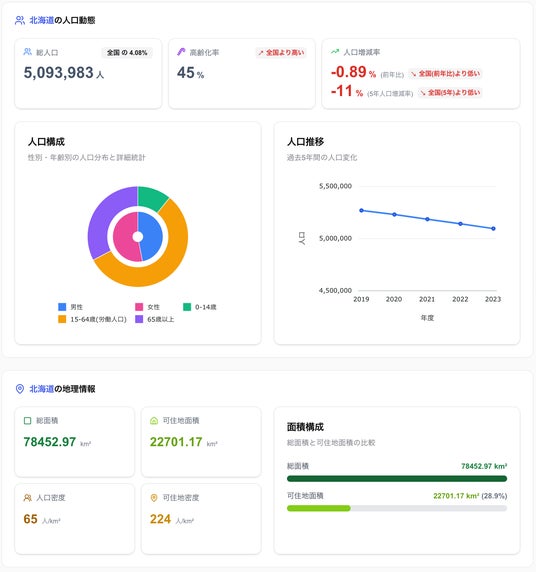Click the people icon beside 北海道の人口動態
The image size is (536, 572).
point(20,20)
